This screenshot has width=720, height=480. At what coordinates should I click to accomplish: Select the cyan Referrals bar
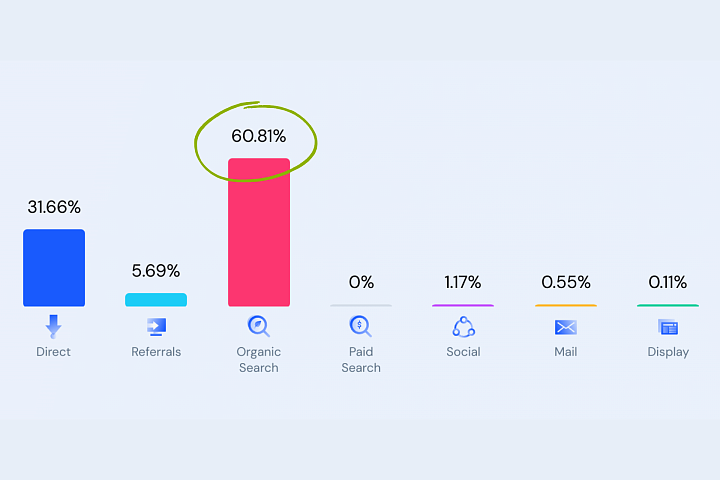156,299
